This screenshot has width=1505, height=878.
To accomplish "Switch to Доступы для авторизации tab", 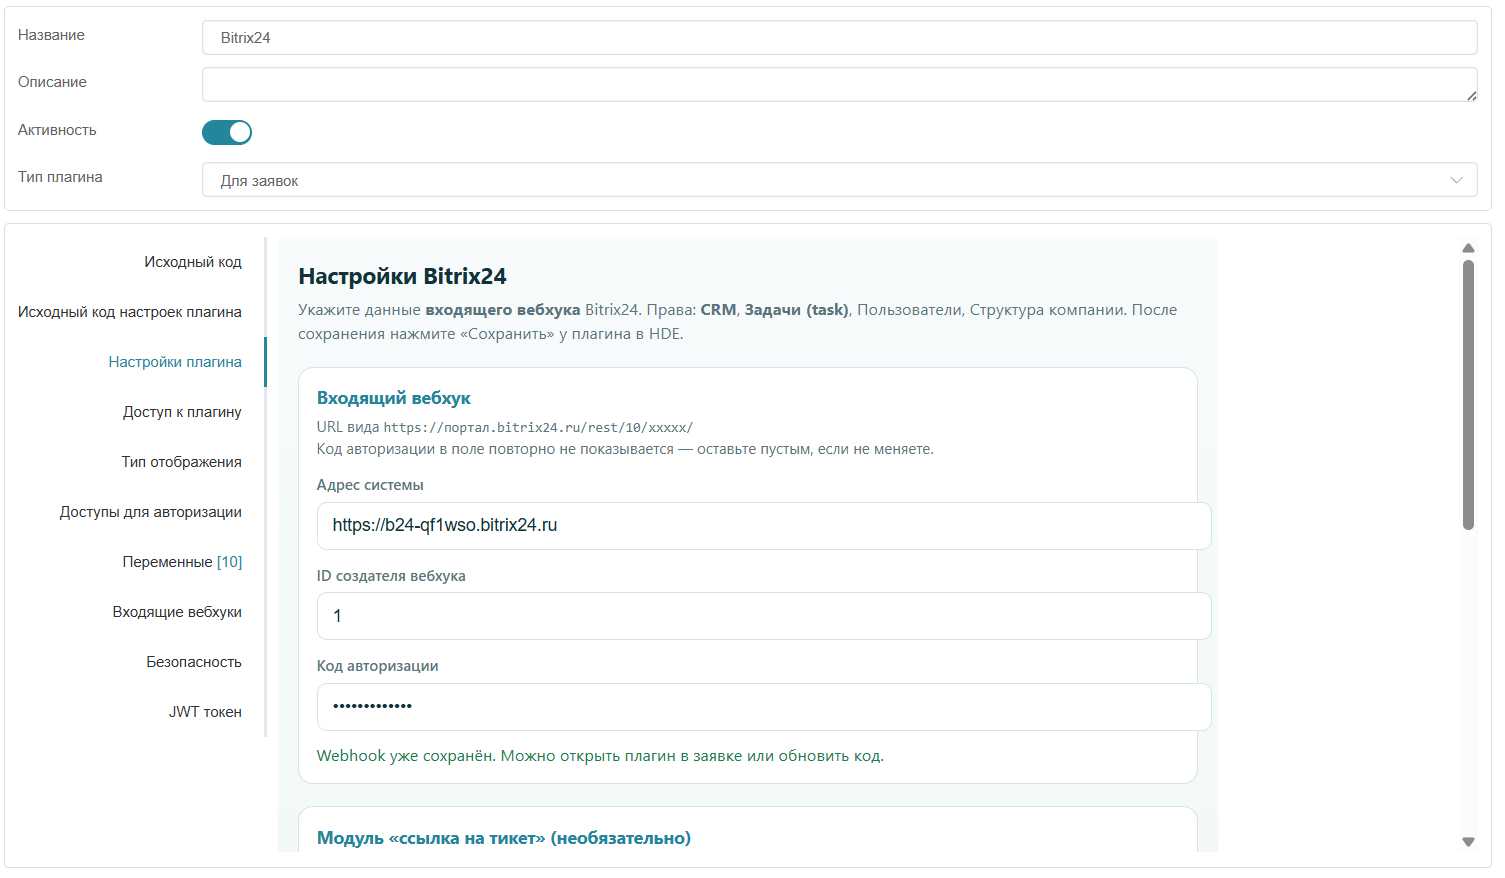I will pos(151,512).
